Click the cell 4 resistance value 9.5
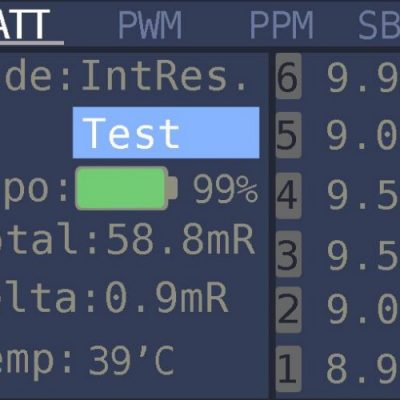The height and width of the screenshot is (400, 400). [363, 195]
